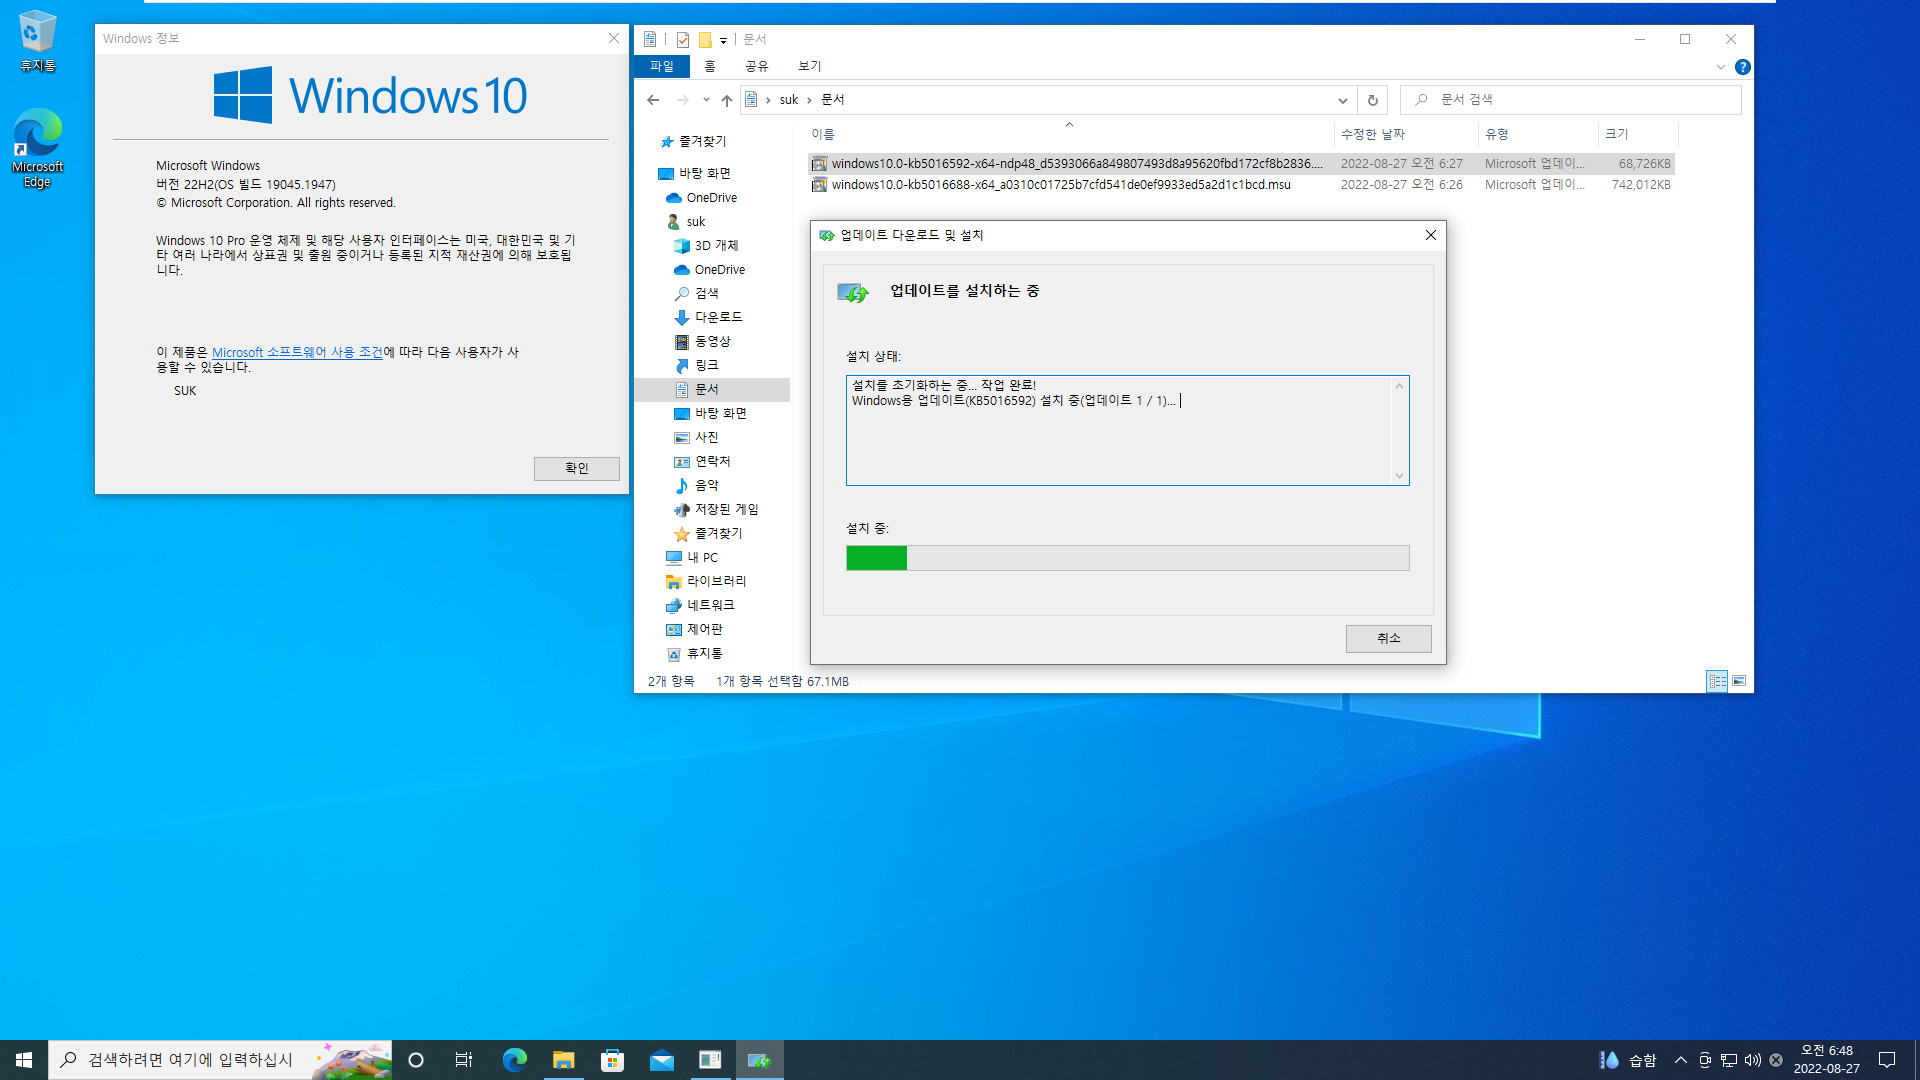The image size is (1920, 1080).
Task: Open File Explorer help question mark icon
Action: (x=1742, y=67)
